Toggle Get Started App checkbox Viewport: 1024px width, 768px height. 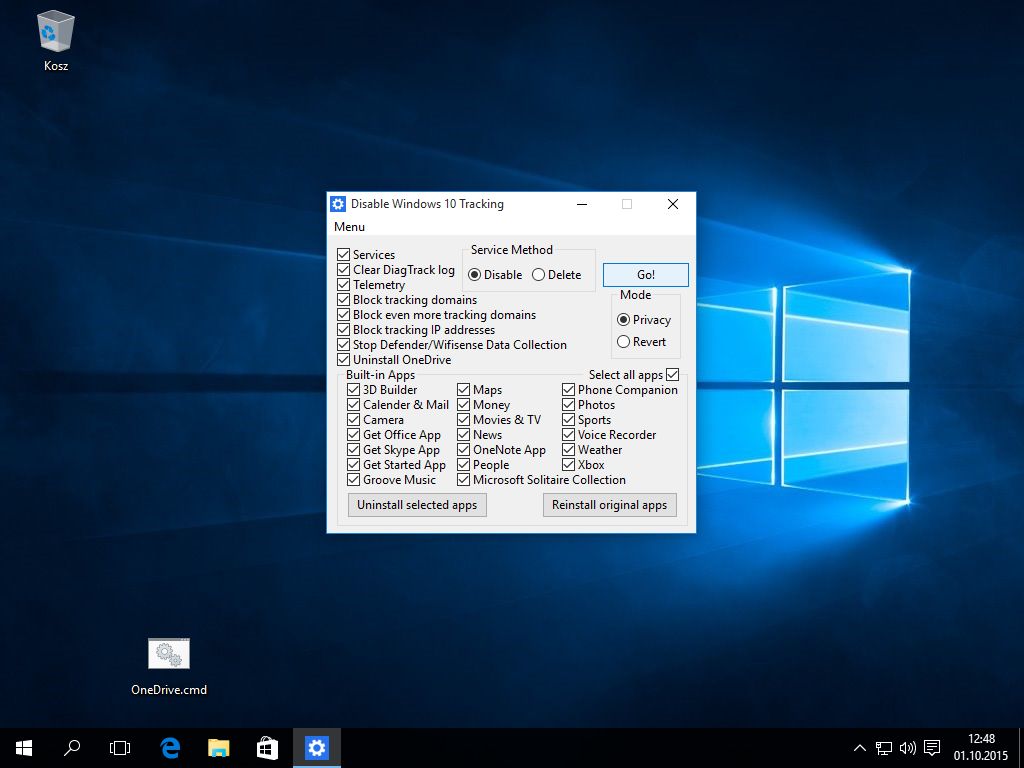pos(353,464)
